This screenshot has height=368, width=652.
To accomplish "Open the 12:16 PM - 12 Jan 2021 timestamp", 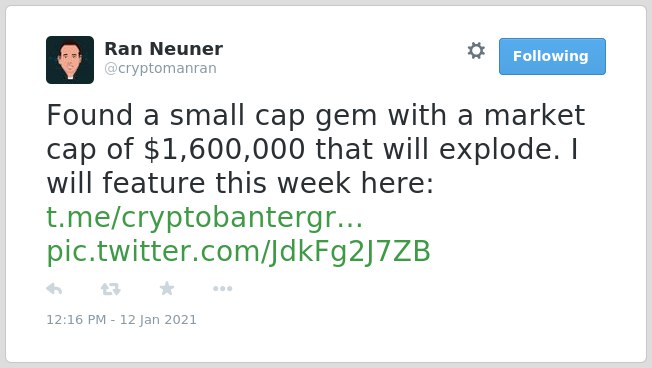I will point(121,320).
